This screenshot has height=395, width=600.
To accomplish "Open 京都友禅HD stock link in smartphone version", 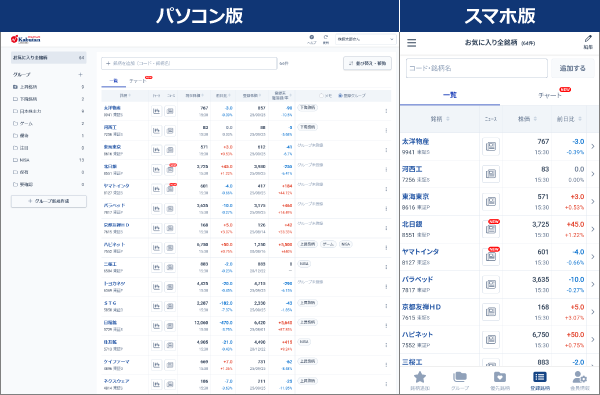I will tap(421, 307).
